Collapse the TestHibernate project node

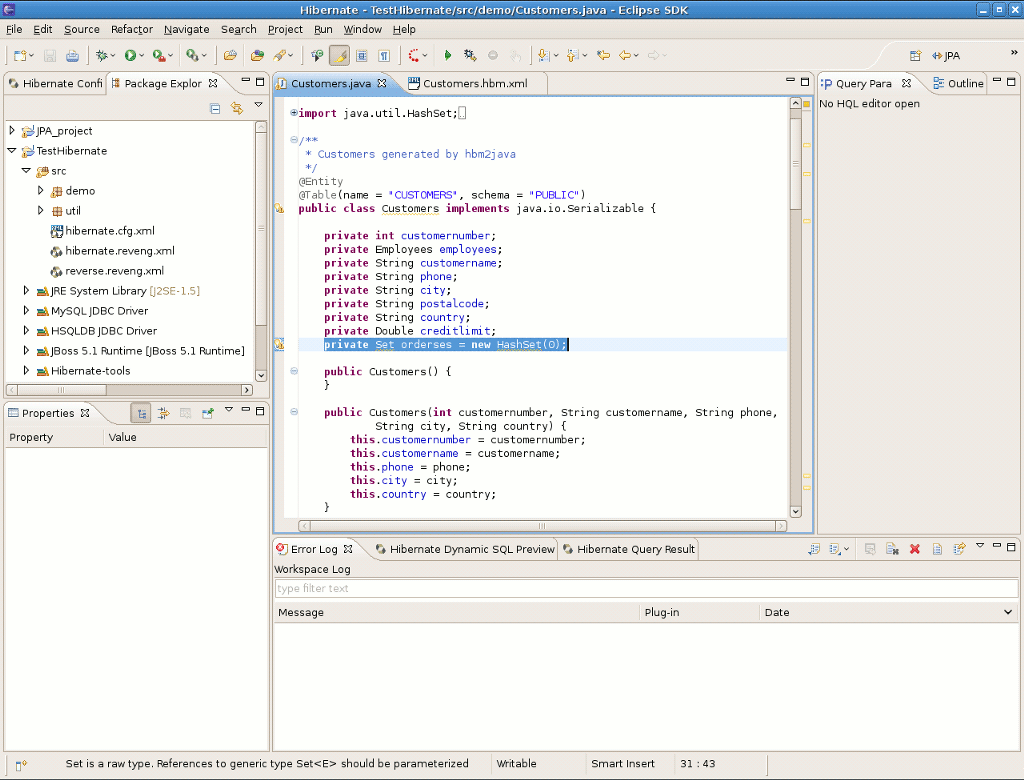tap(12, 151)
